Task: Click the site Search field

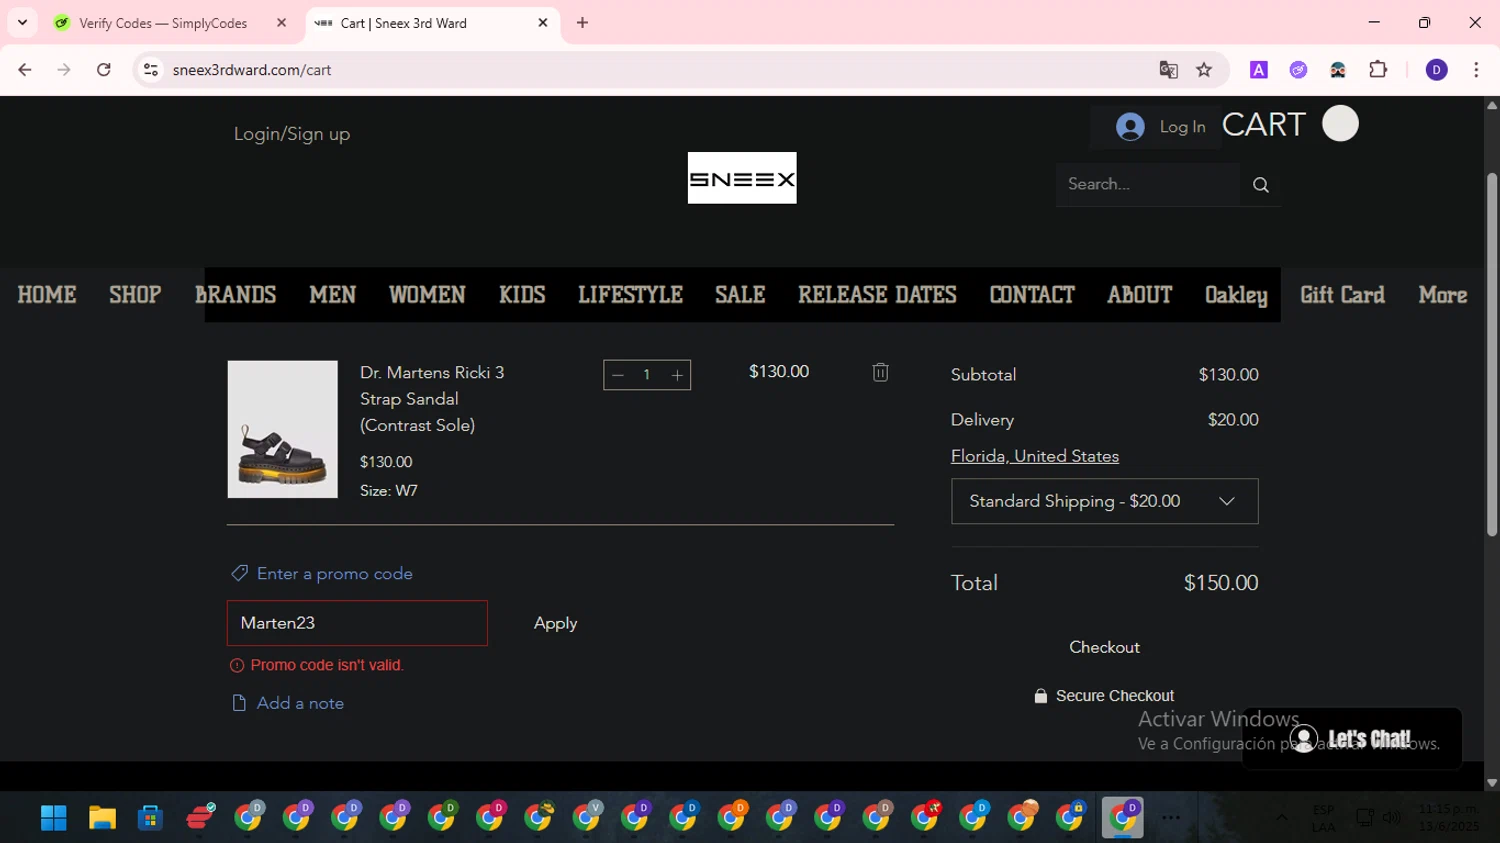Action: [x=1148, y=184]
